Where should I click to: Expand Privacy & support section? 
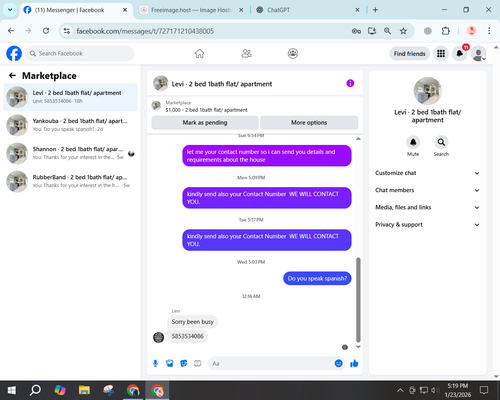click(428, 225)
